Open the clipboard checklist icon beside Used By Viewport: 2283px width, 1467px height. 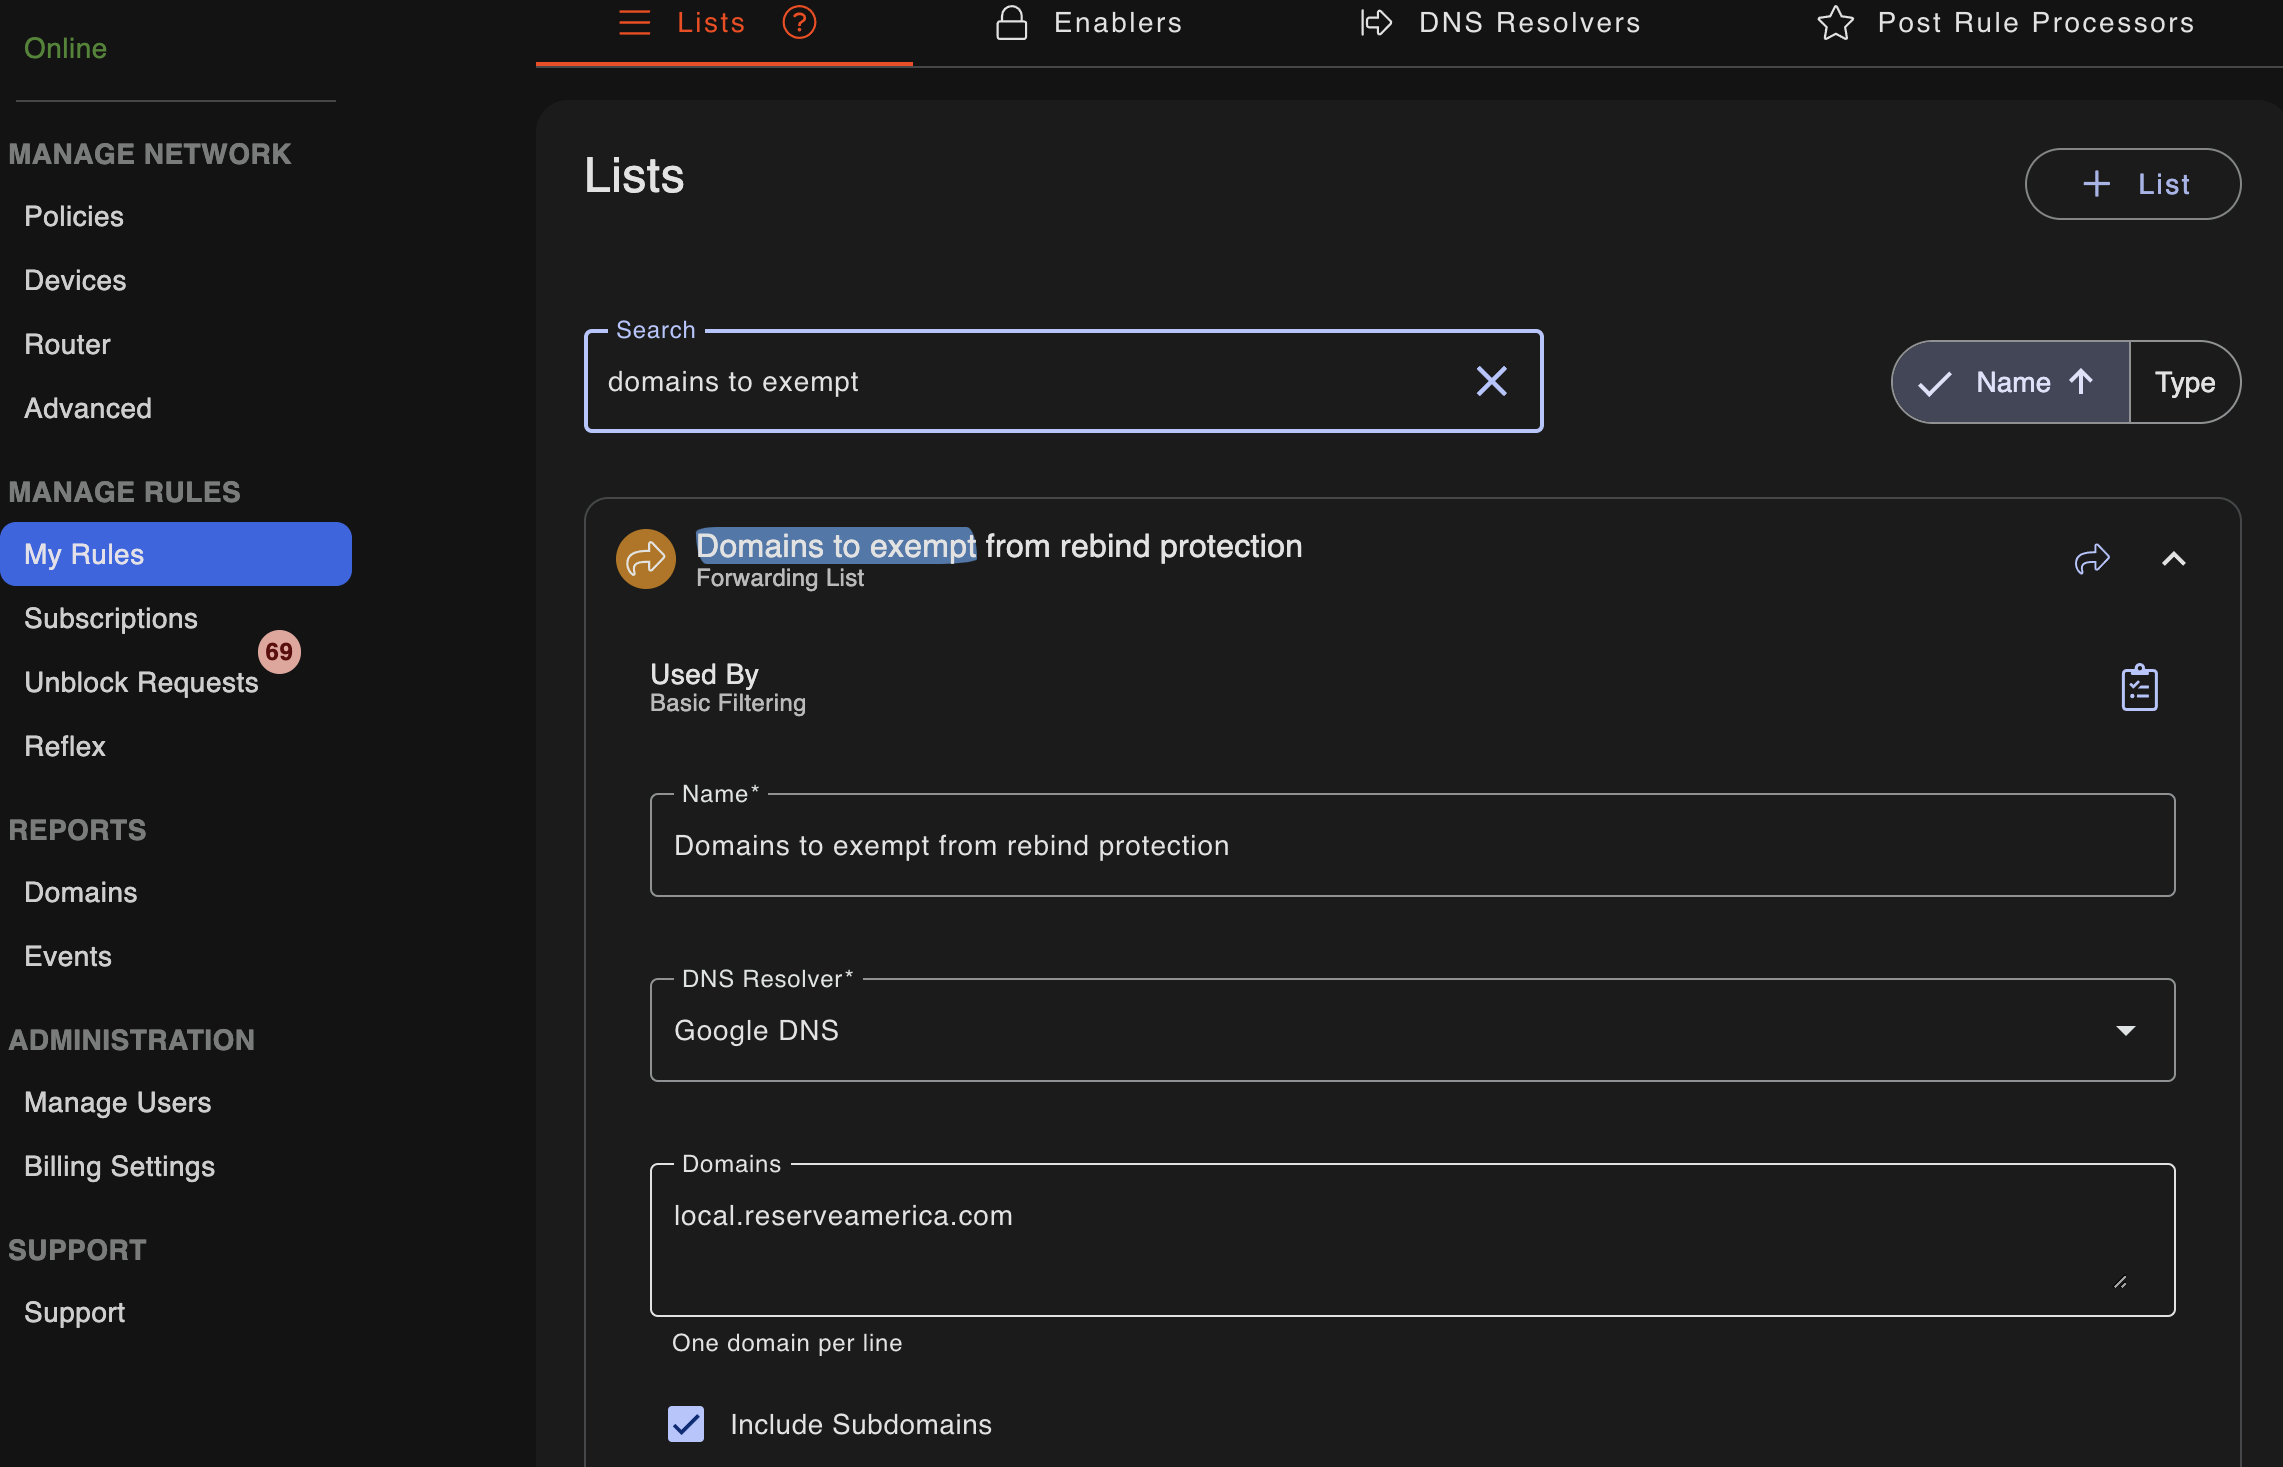tap(2139, 688)
